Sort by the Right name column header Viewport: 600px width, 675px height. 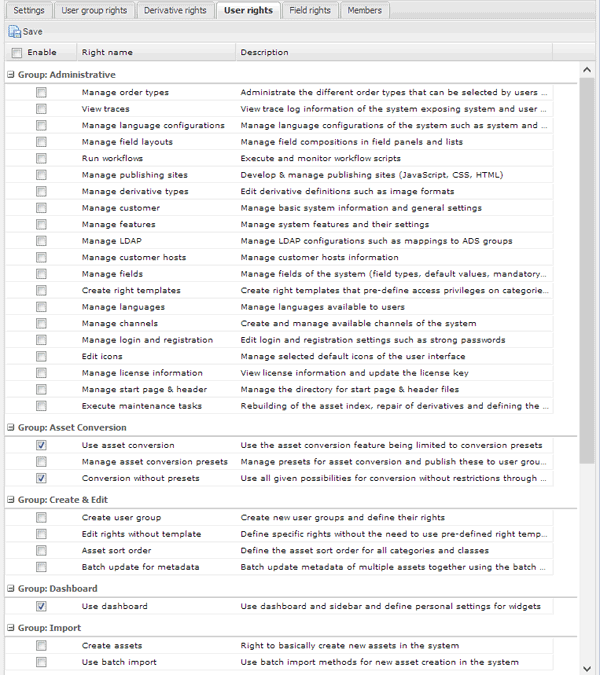(156, 52)
